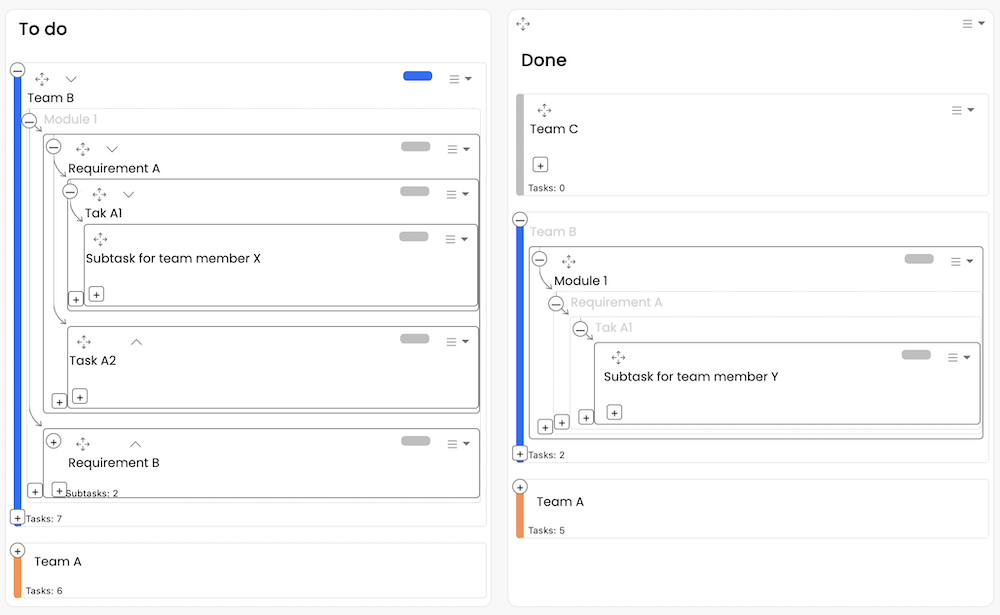Click move handle on Subtask for team member Y
Screen dimensions: 1000x615
[x=618, y=357]
